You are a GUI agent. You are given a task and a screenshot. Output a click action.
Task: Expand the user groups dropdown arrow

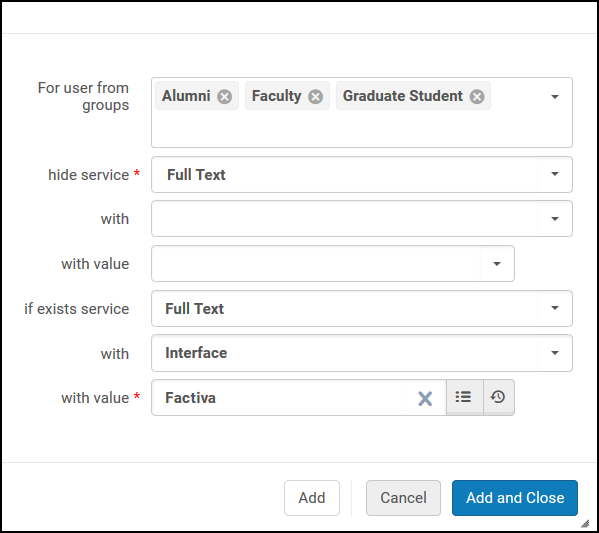coord(555,97)
